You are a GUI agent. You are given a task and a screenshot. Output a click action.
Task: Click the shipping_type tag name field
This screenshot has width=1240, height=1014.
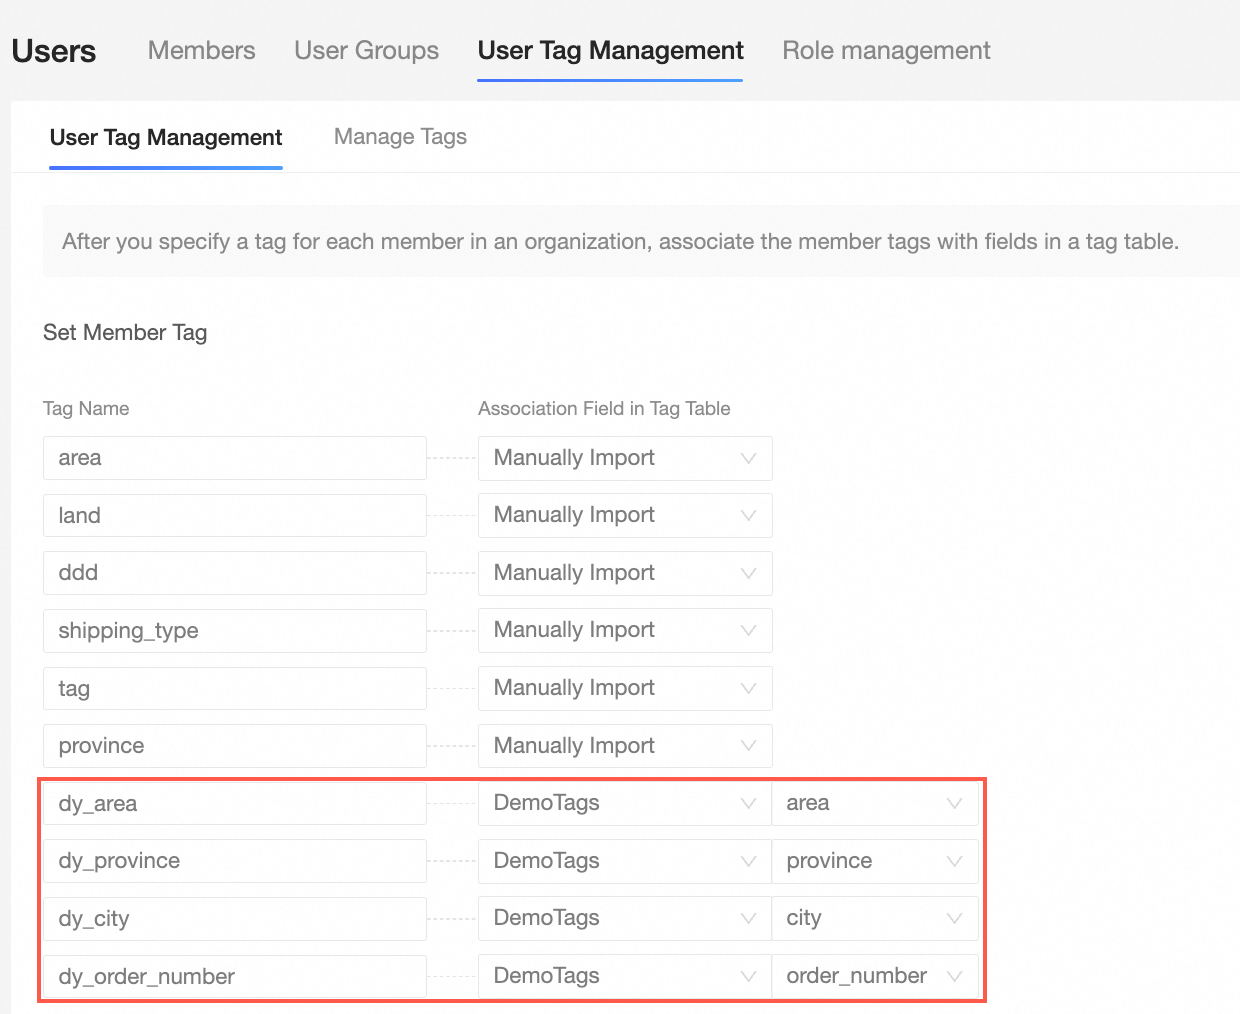(235, 631)
